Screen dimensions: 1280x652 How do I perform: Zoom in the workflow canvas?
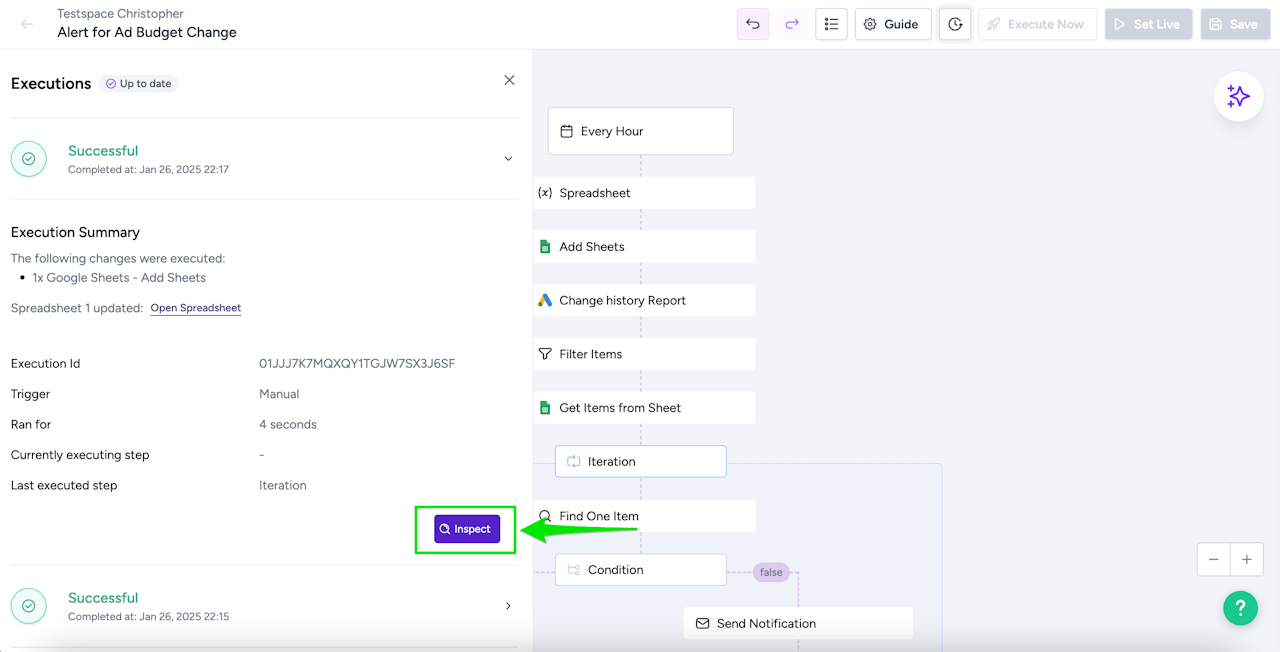pyautogui.click(x=1247, y=560)
